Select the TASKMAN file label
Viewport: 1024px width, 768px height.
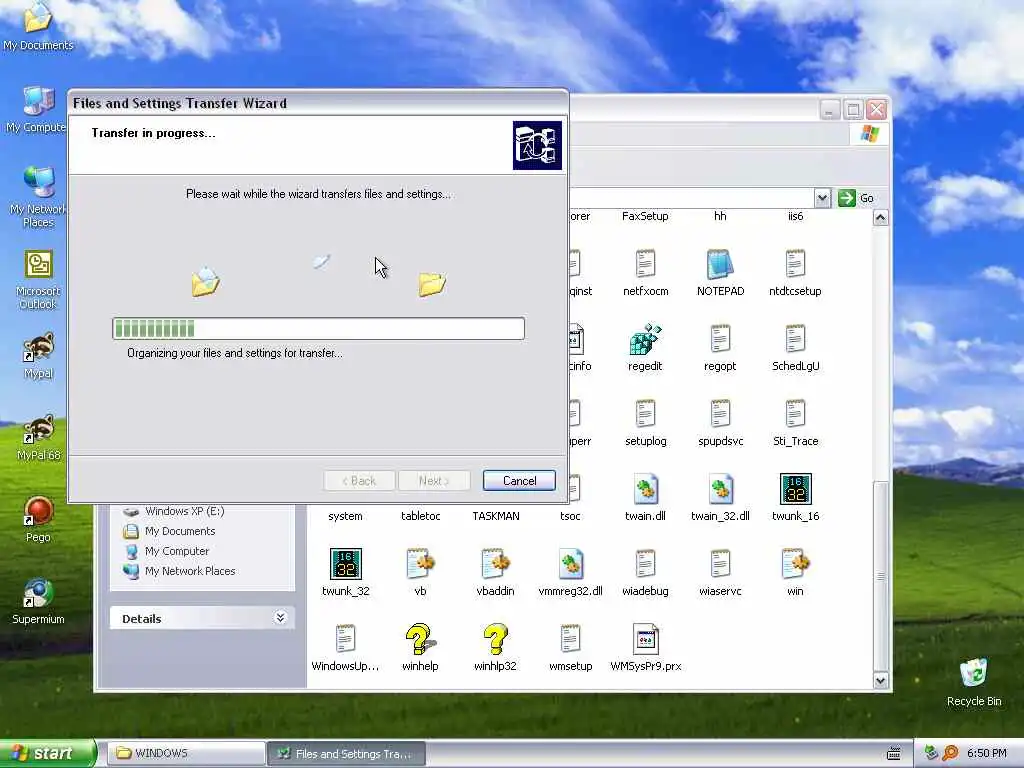click(x=496, y=516)
